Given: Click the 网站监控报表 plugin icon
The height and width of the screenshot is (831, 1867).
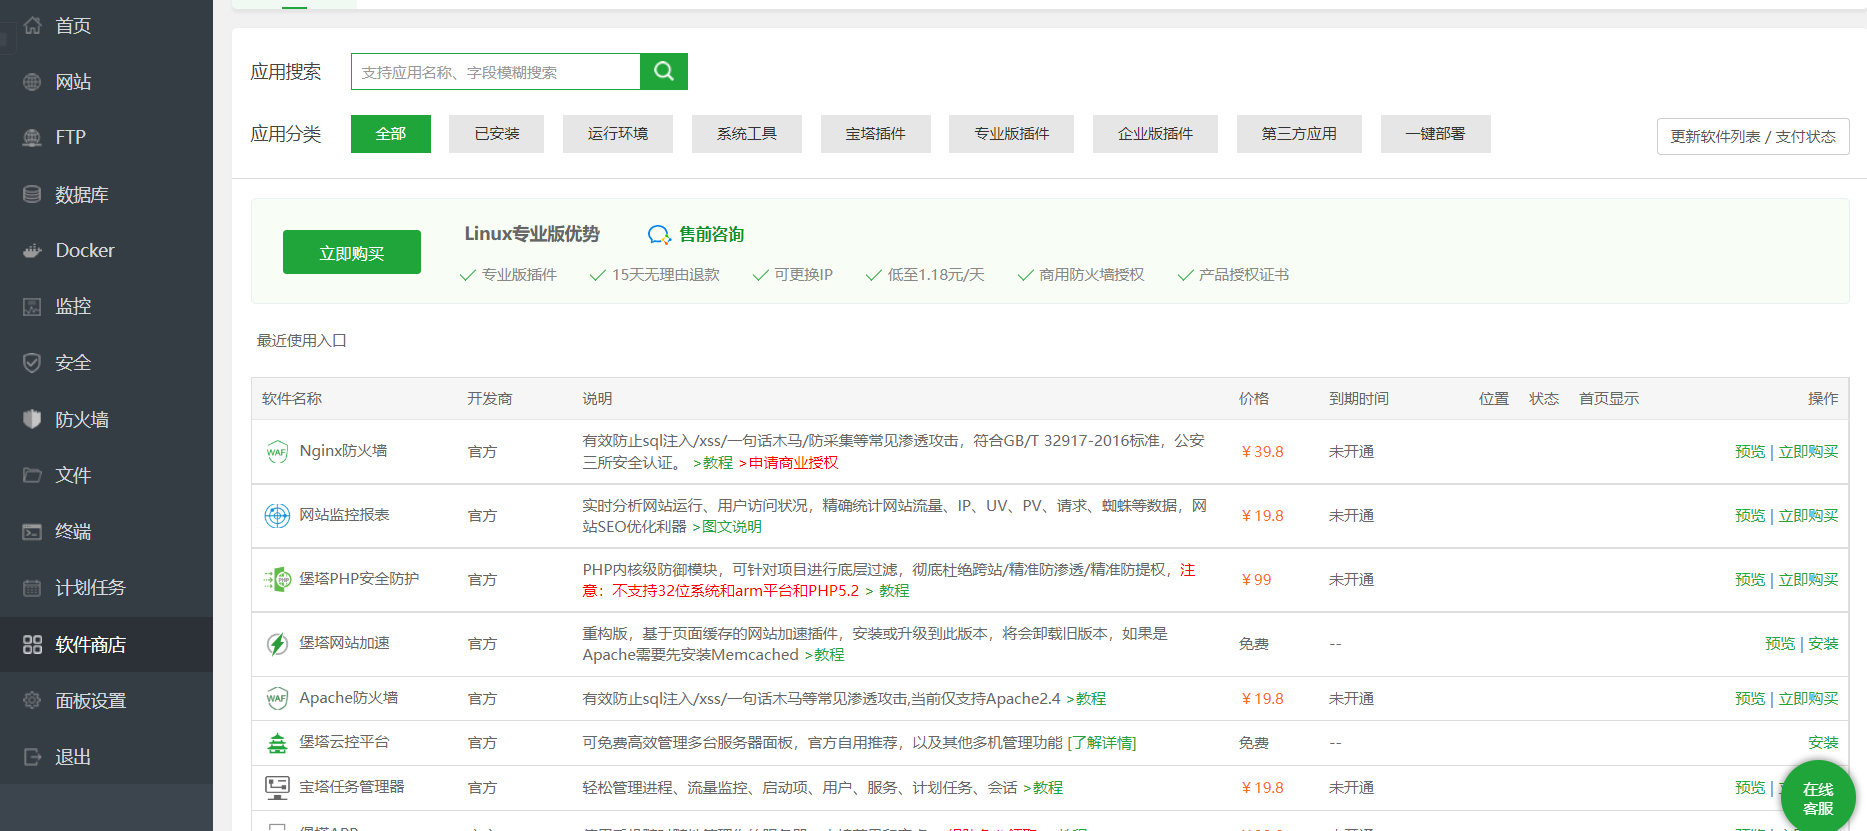Looking at the screenshot, I should point(277,516).
